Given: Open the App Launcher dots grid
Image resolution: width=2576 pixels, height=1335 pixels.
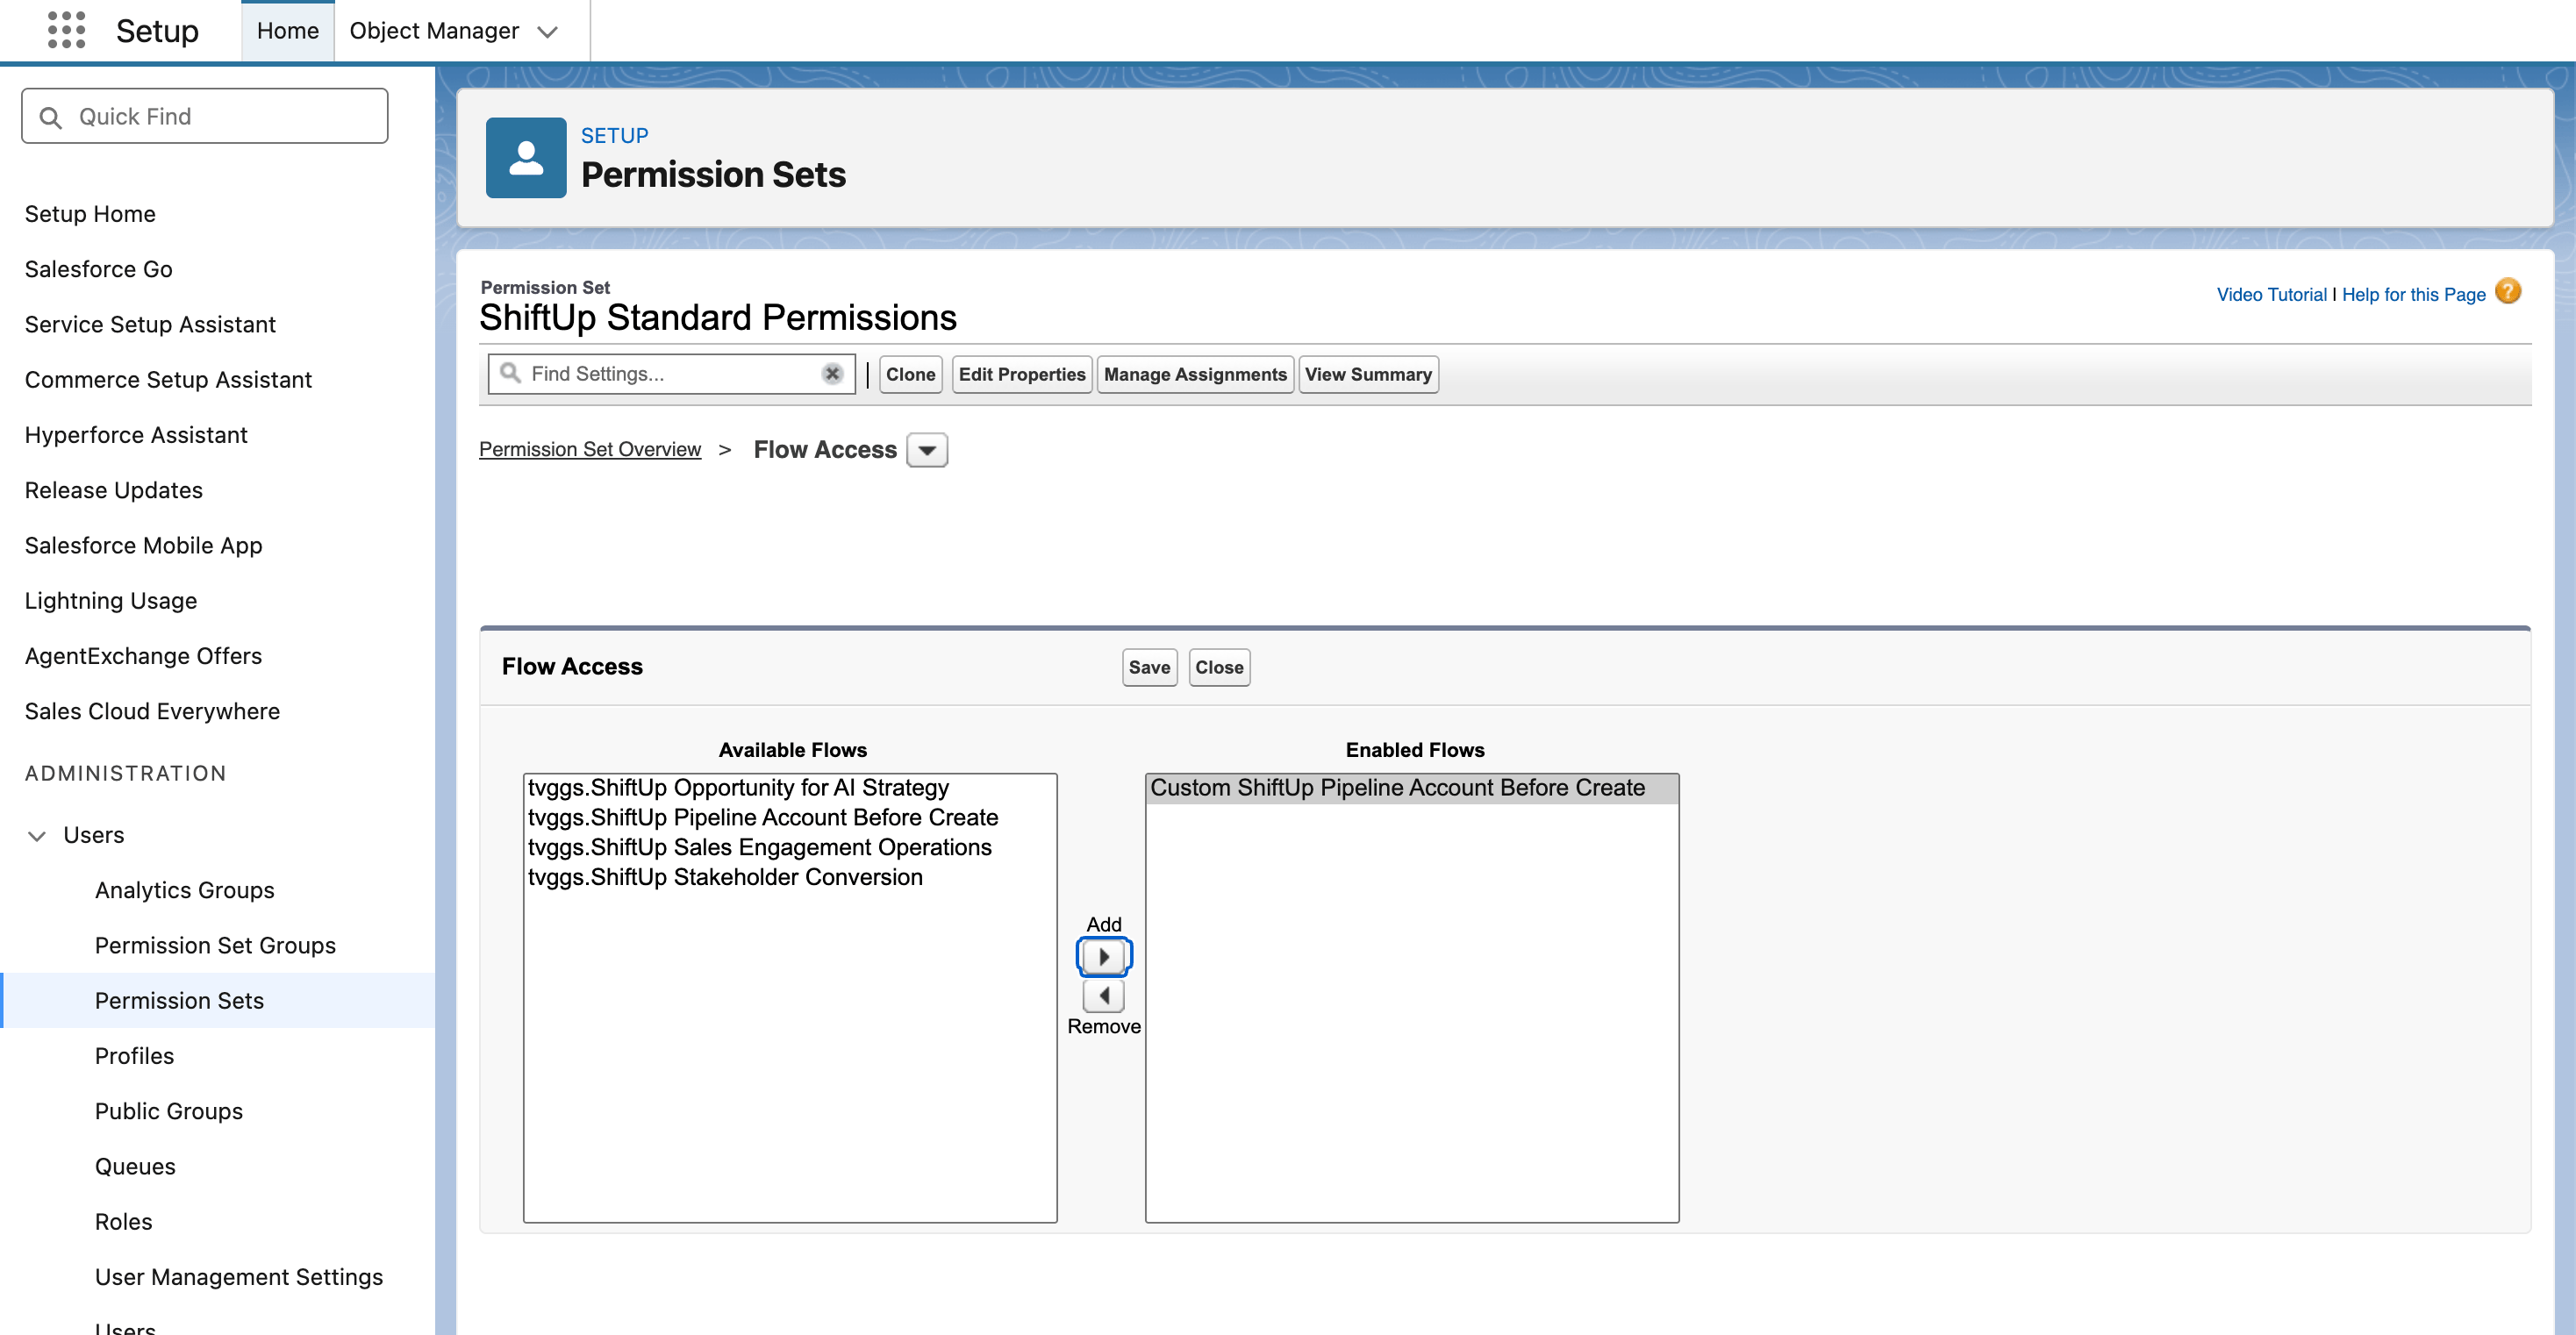Looking at the screenshot, I should pos(66,30).
